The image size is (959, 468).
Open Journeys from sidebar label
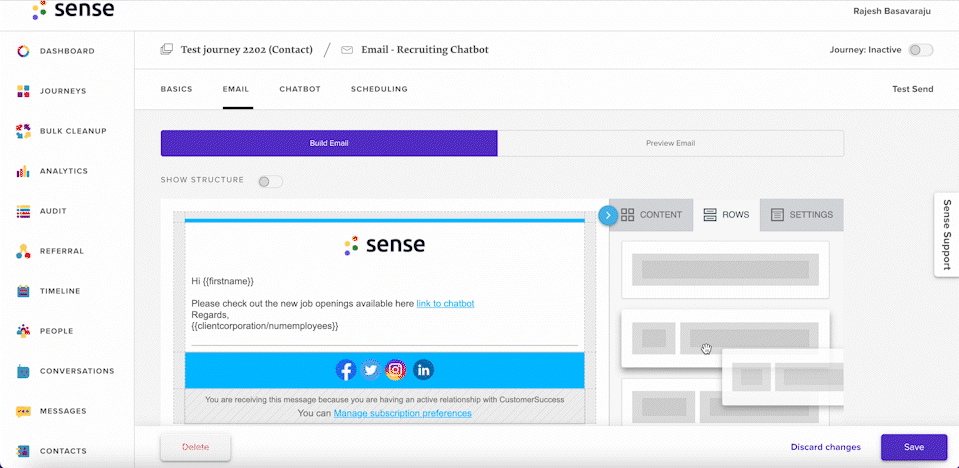(x=63, y=91)
